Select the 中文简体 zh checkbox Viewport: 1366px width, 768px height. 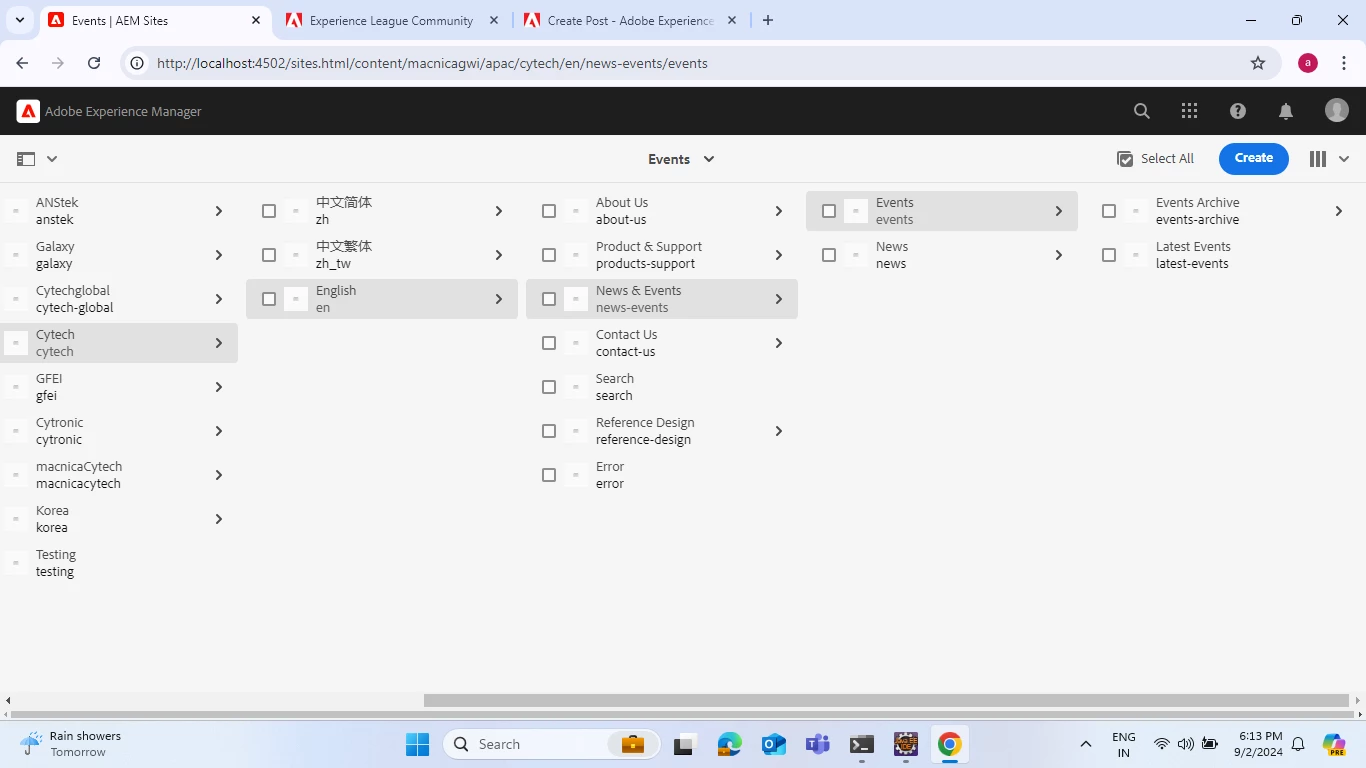(x=269, y=211)
